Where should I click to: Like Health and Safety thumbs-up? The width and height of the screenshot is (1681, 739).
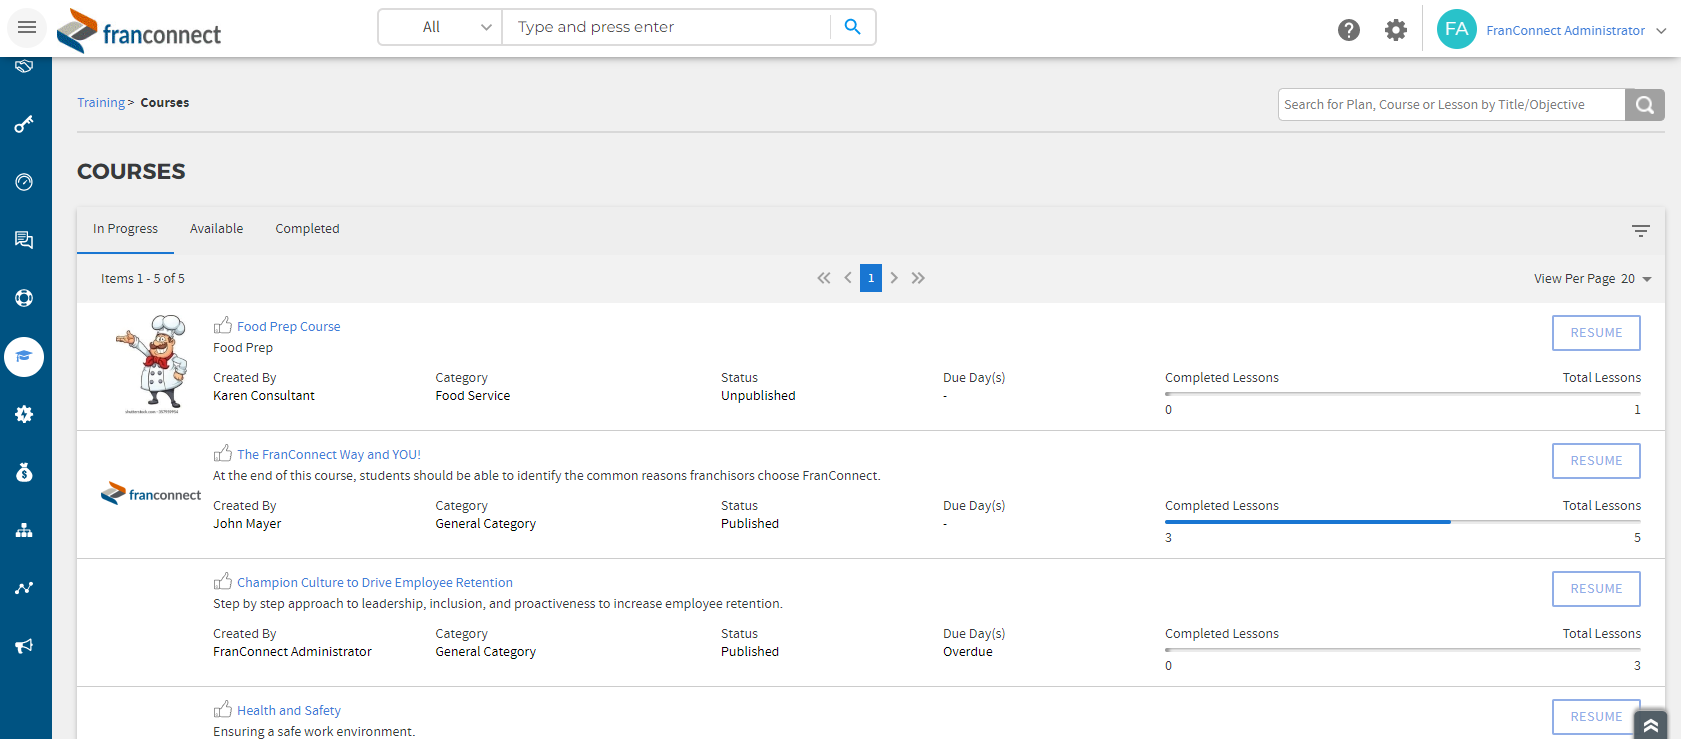(223, 709)
